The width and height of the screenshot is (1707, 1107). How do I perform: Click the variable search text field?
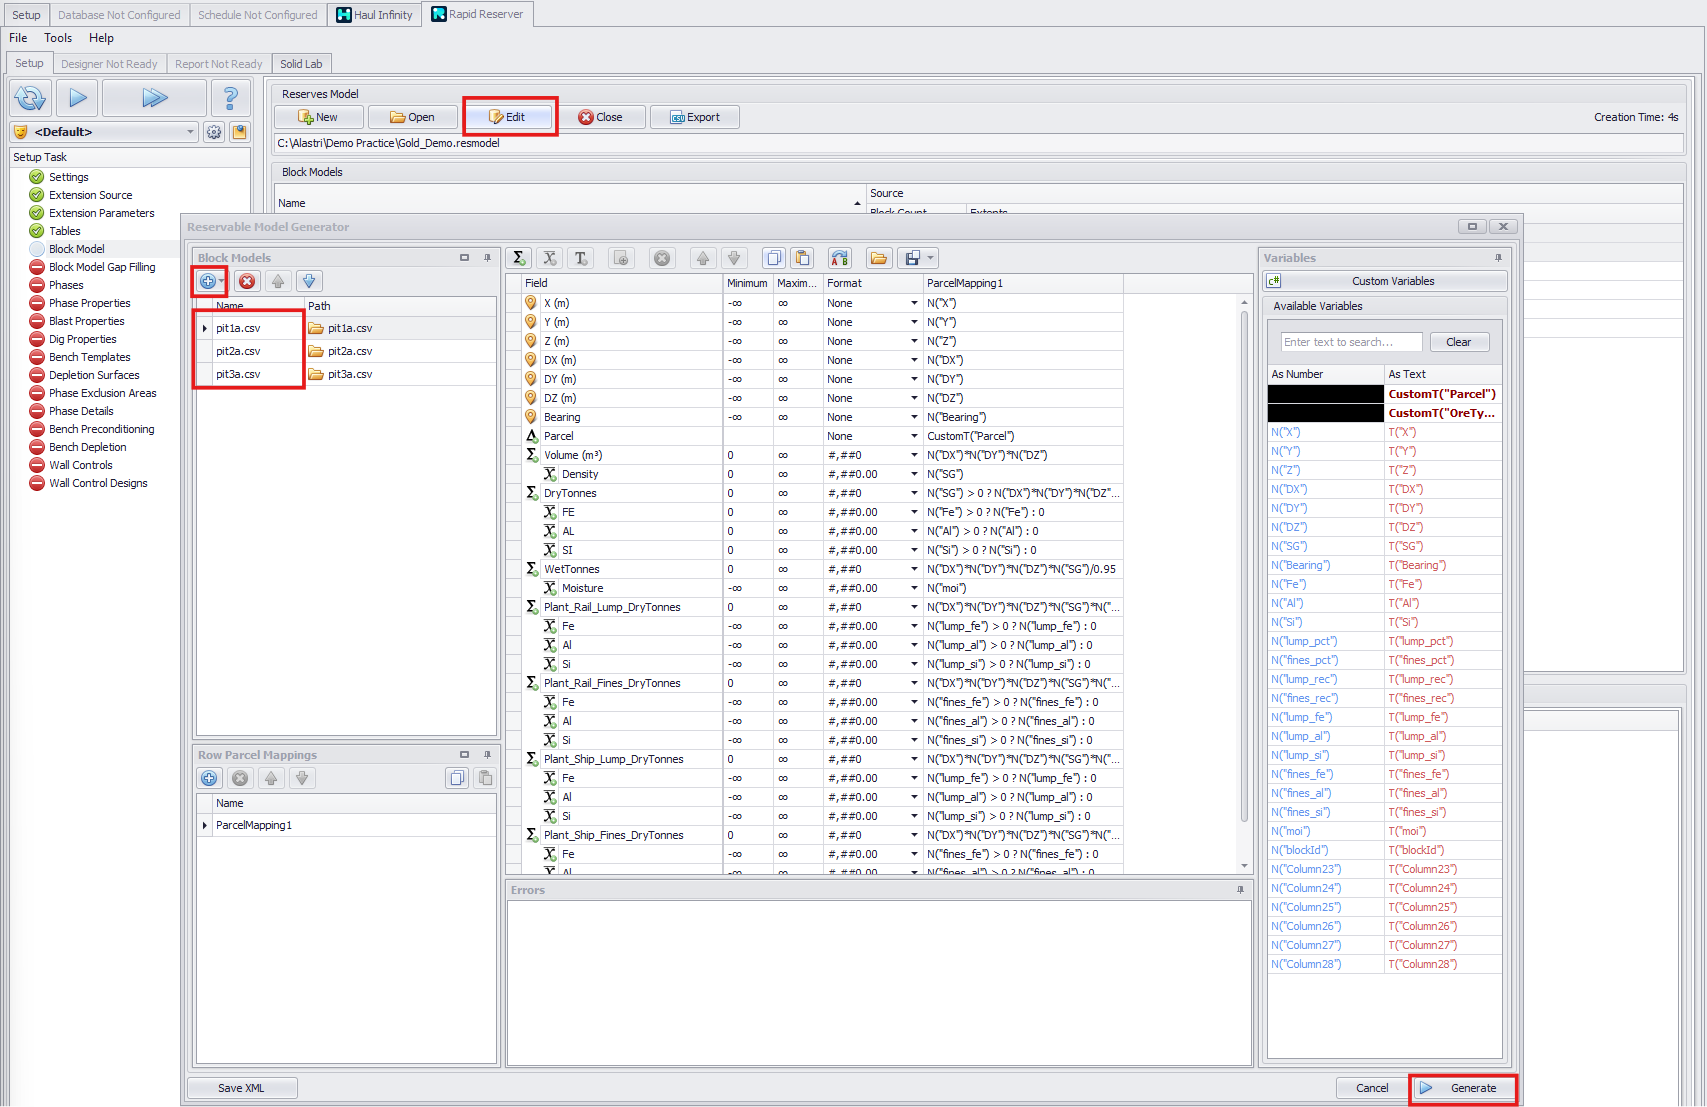point(1350,341)
